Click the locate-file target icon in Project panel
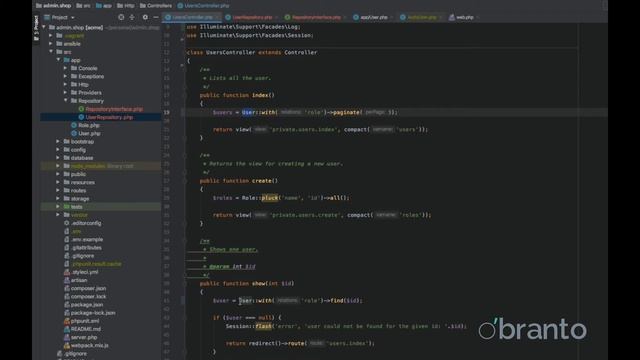The width and height of the screenshot is (640, 360). tap(121, 17)
